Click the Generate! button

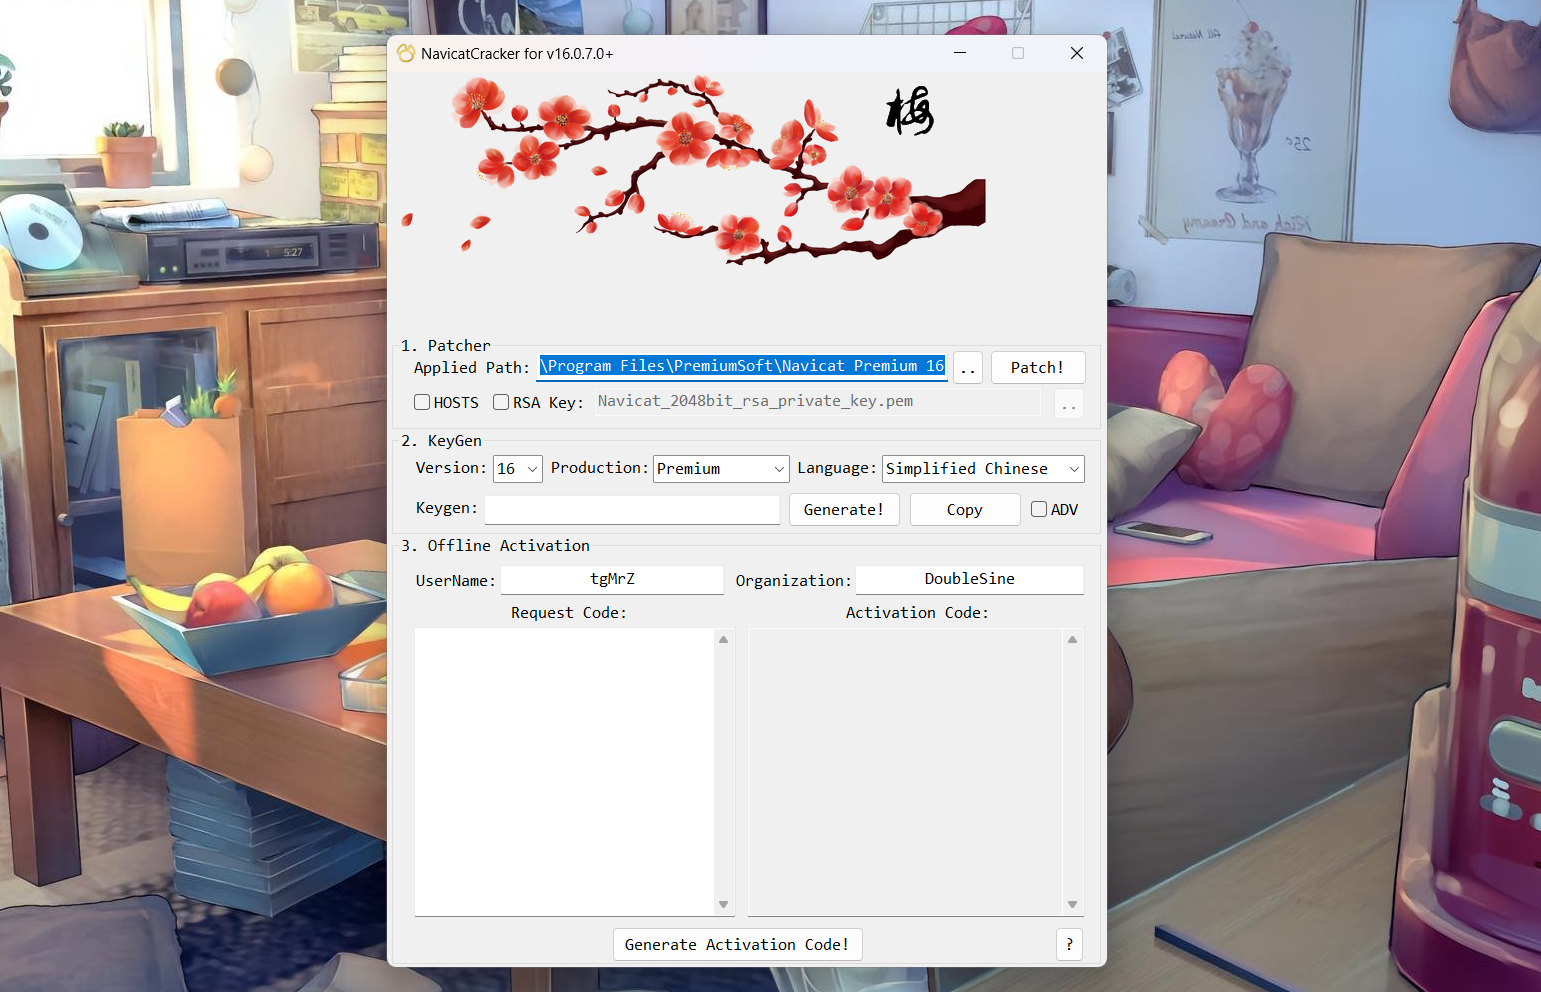tap(844, 510)
